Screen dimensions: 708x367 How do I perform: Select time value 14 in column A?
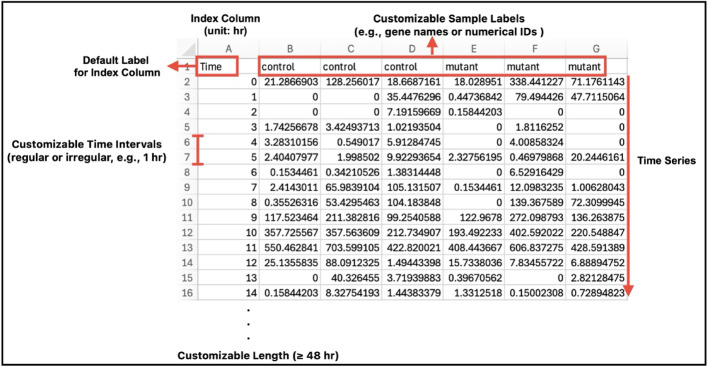point(228,293)
